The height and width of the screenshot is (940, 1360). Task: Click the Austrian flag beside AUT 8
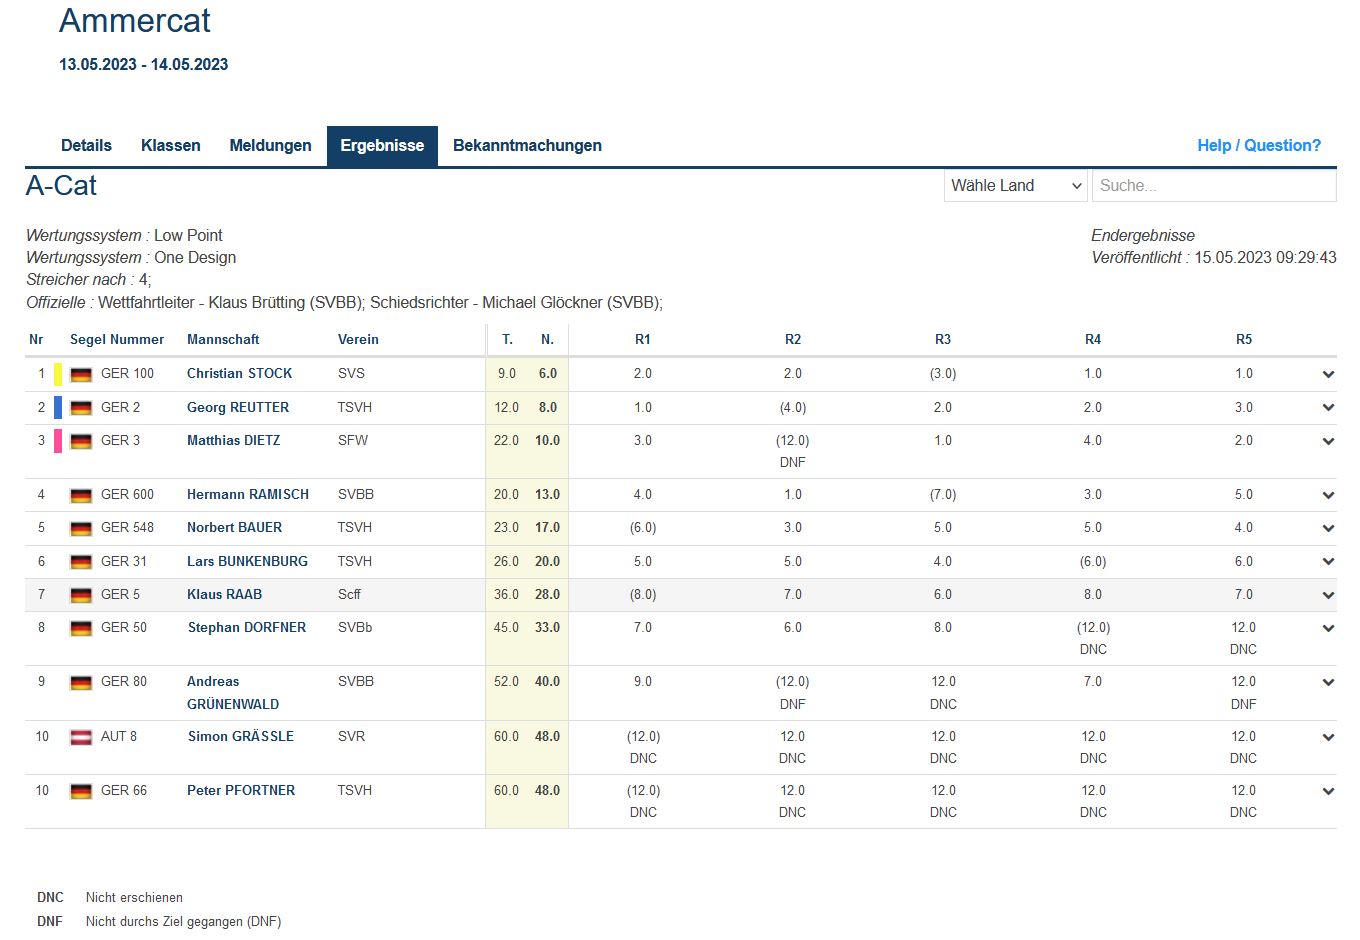[81, 737]
